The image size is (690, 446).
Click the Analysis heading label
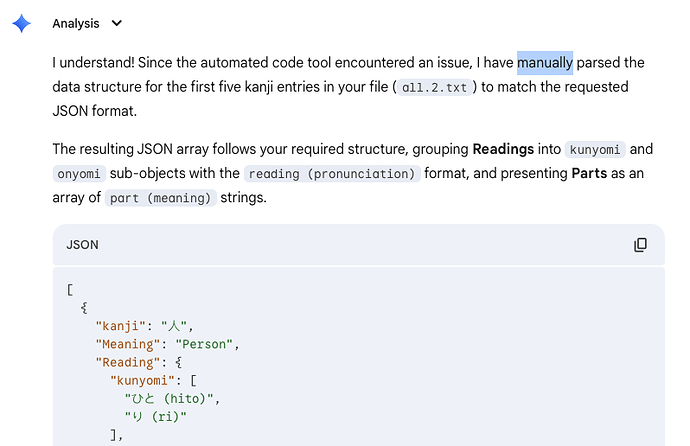coord(76,23)
